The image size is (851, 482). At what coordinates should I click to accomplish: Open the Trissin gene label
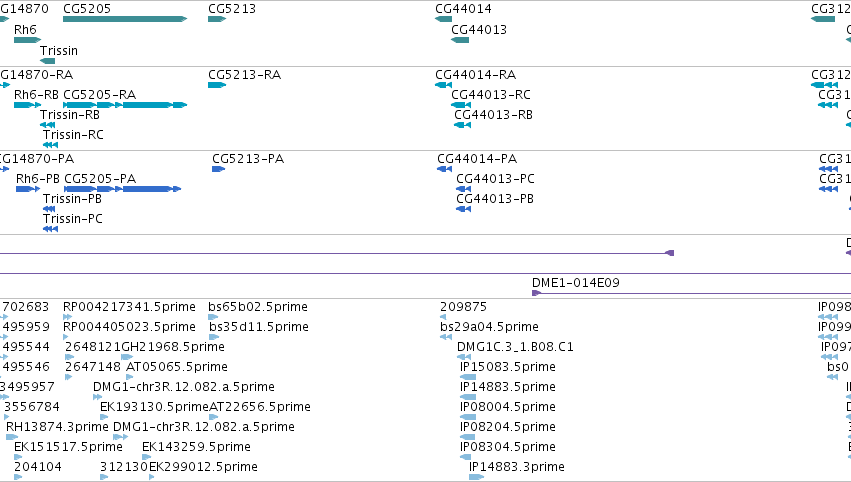[x=59, y=50]
